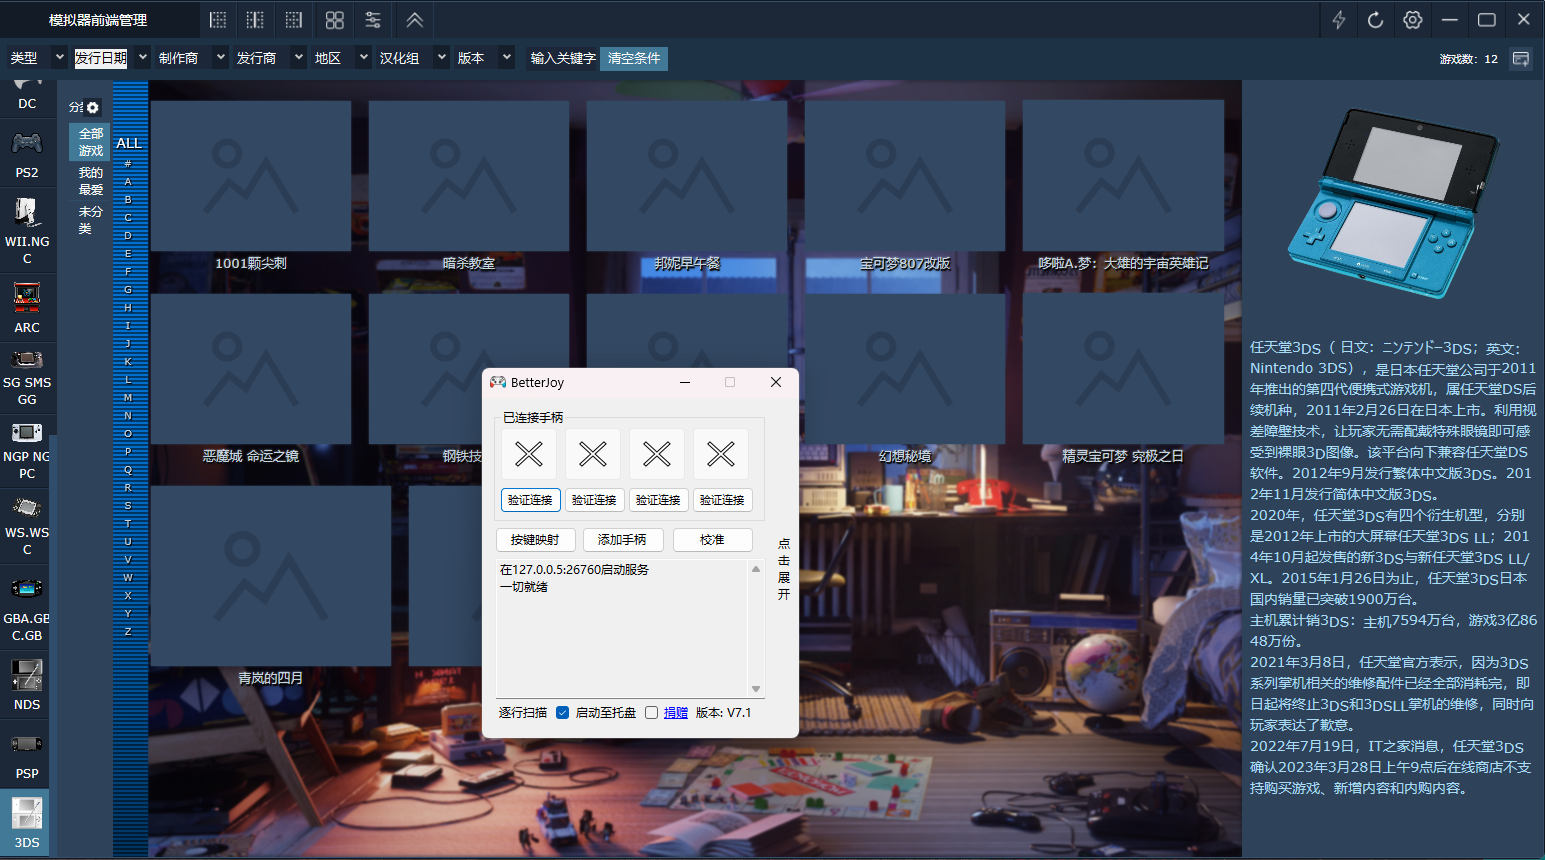The height and width of the screenshot is (860, 1545).
Task: Open the PSP platform
Action: [x=27, y=756]
